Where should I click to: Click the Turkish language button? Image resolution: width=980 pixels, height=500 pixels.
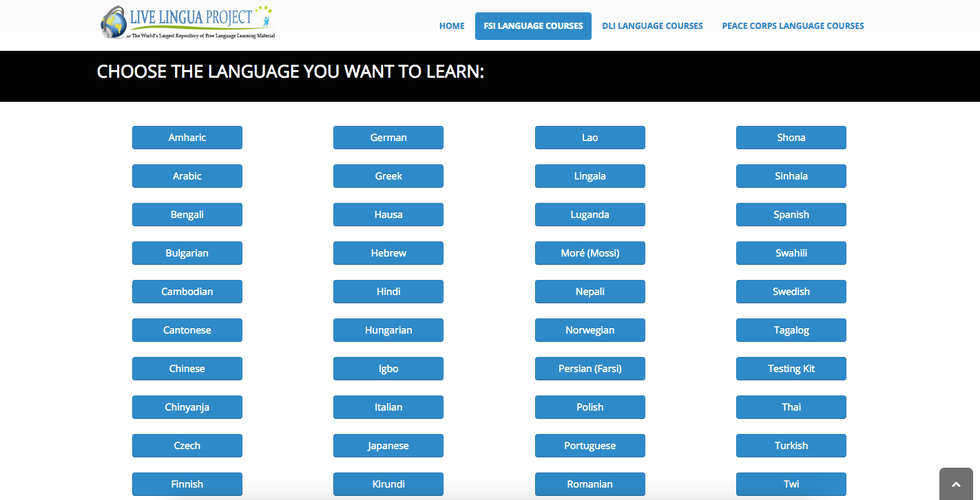pos(791,446)
